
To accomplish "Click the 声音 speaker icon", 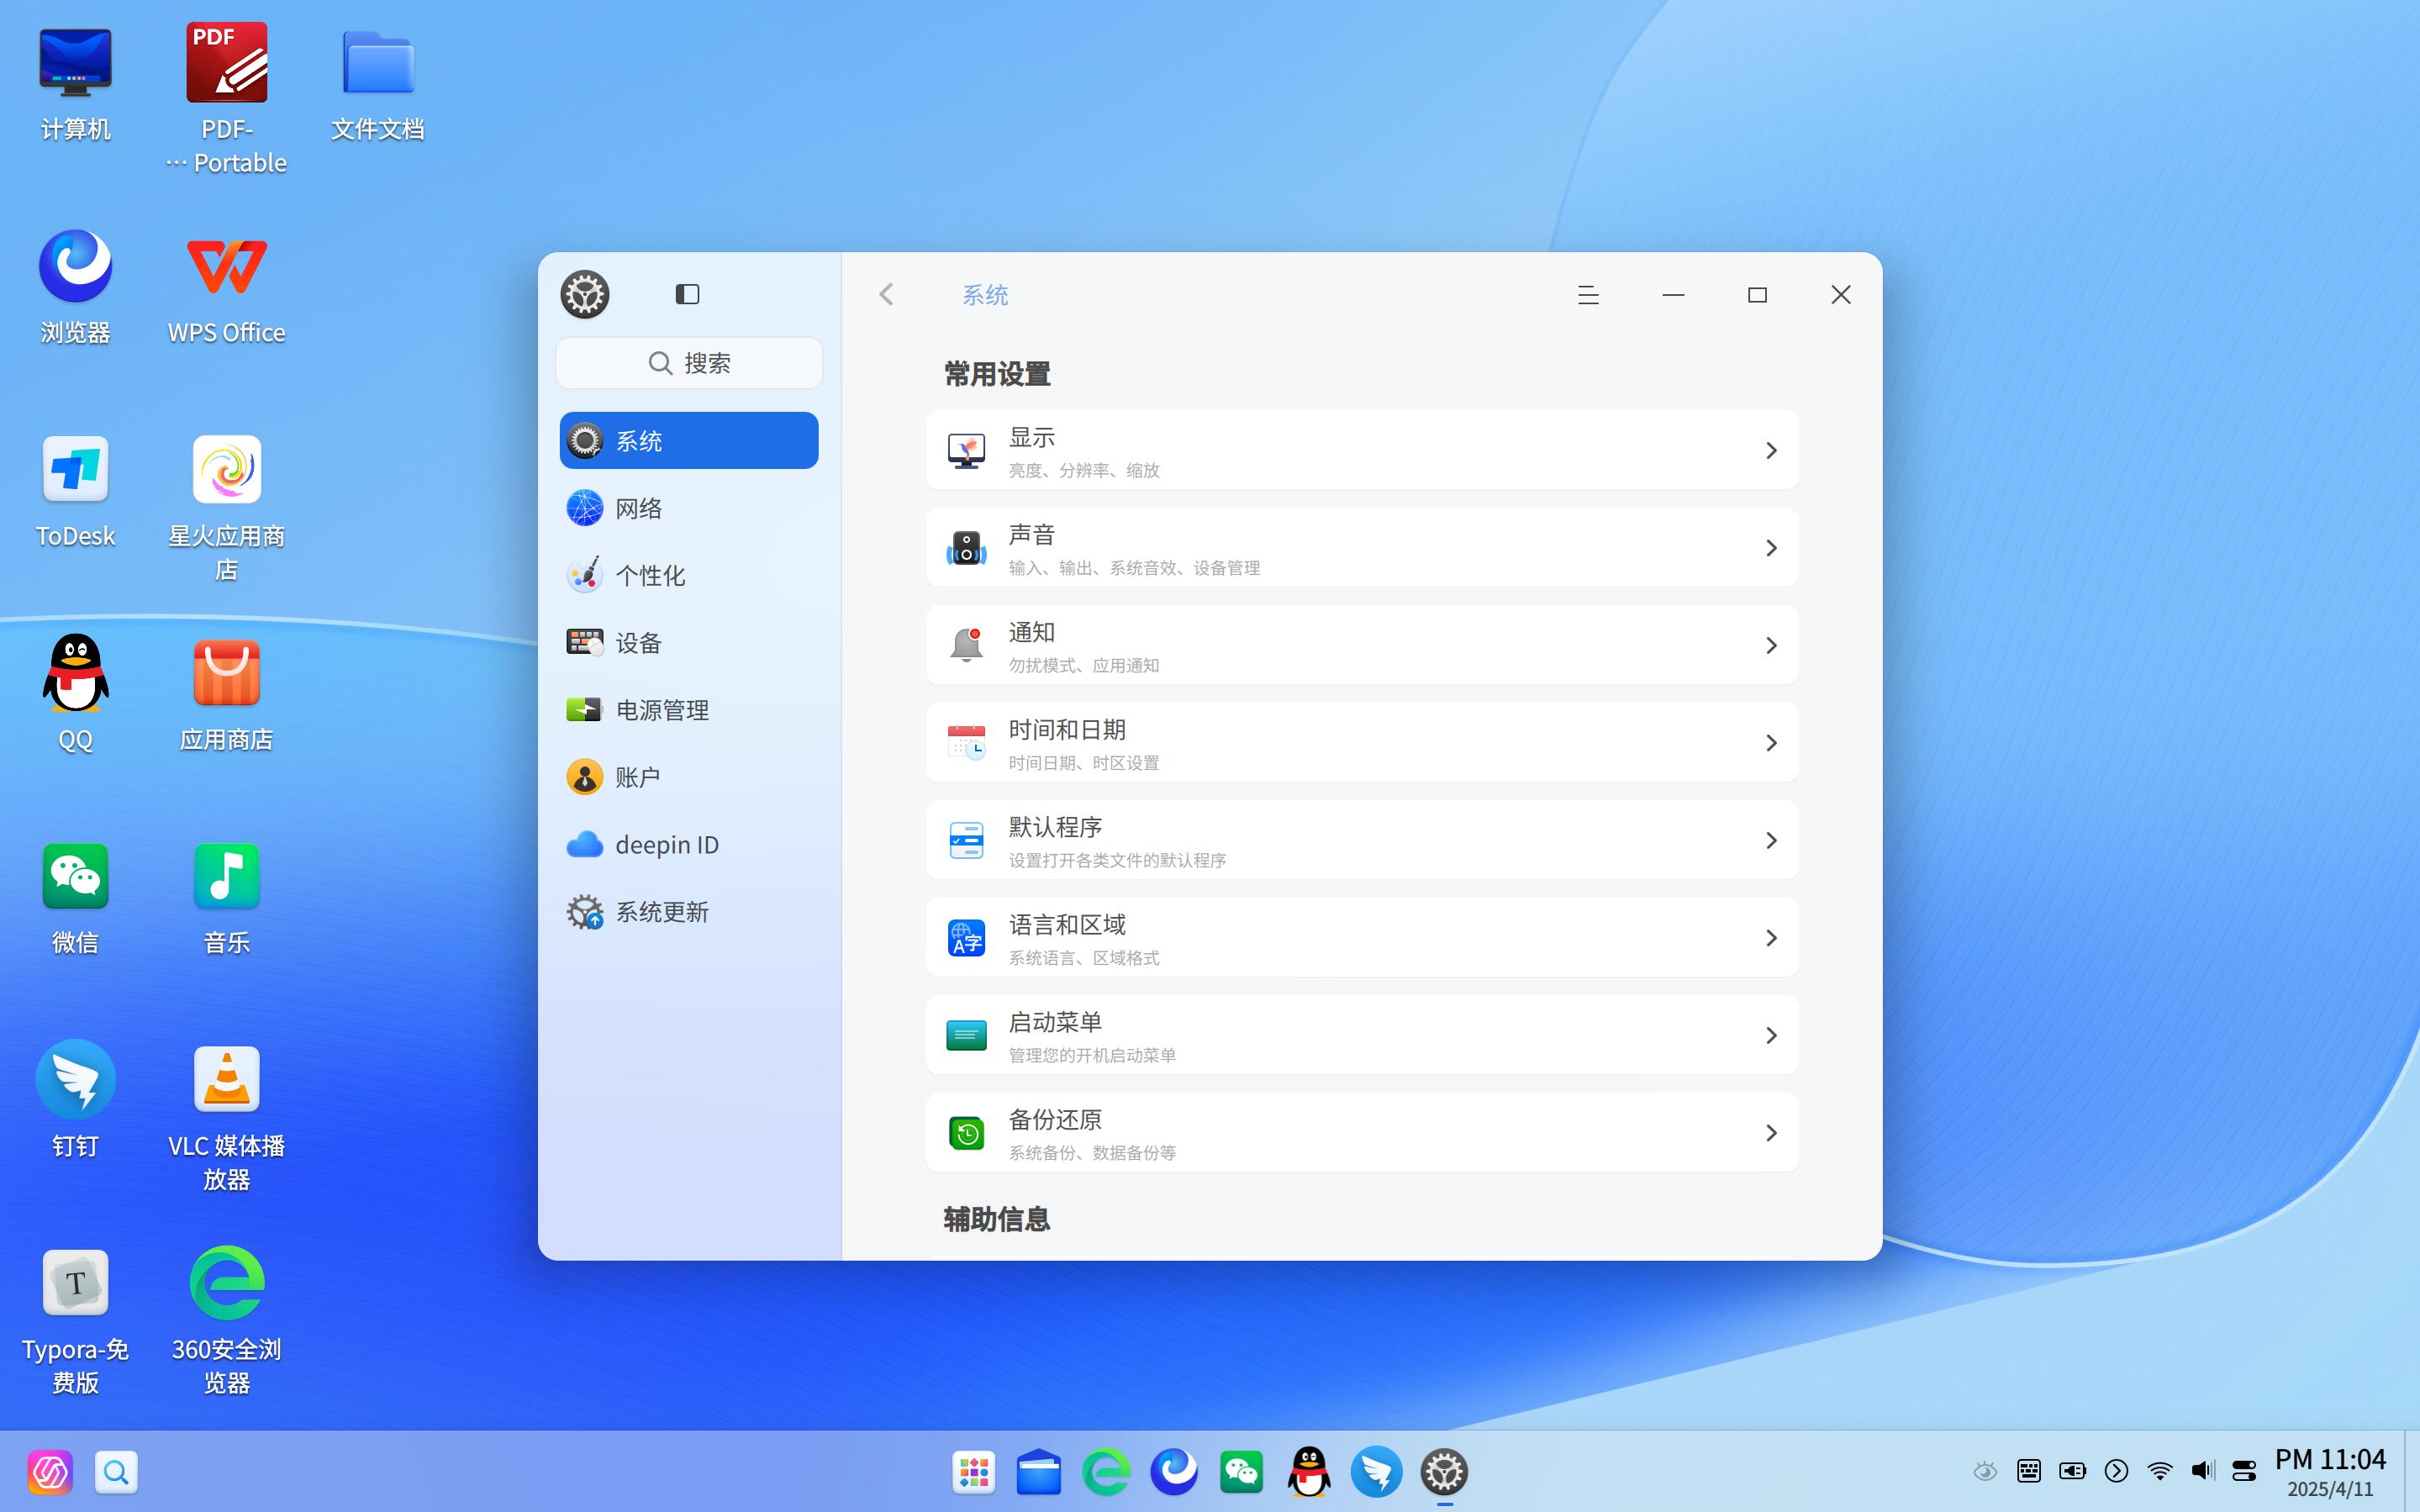I will (966, 548).
